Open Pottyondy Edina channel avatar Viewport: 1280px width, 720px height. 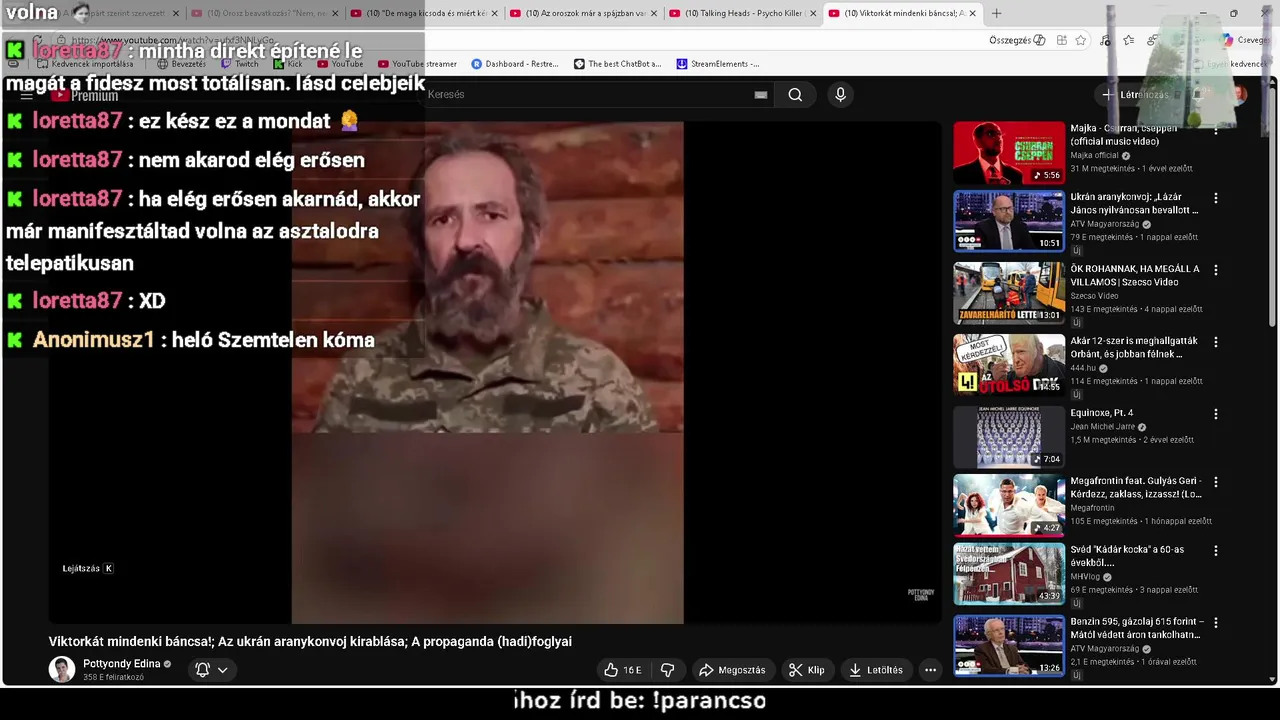[x=62, y=670]
